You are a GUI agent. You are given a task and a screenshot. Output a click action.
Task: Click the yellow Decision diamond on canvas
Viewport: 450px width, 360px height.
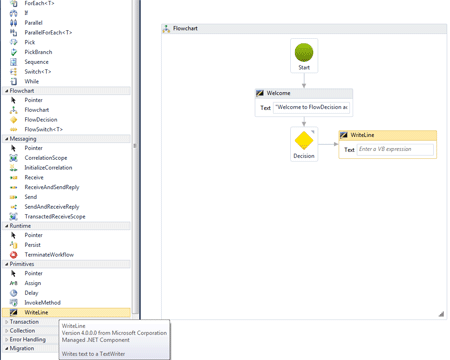point(304,140)
